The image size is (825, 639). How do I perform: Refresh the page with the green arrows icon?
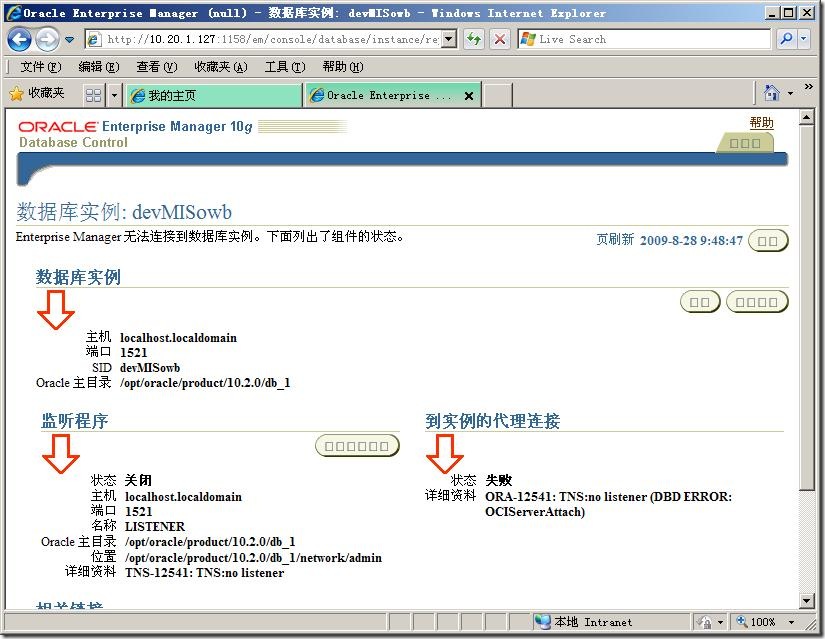(x=474, y=39)
